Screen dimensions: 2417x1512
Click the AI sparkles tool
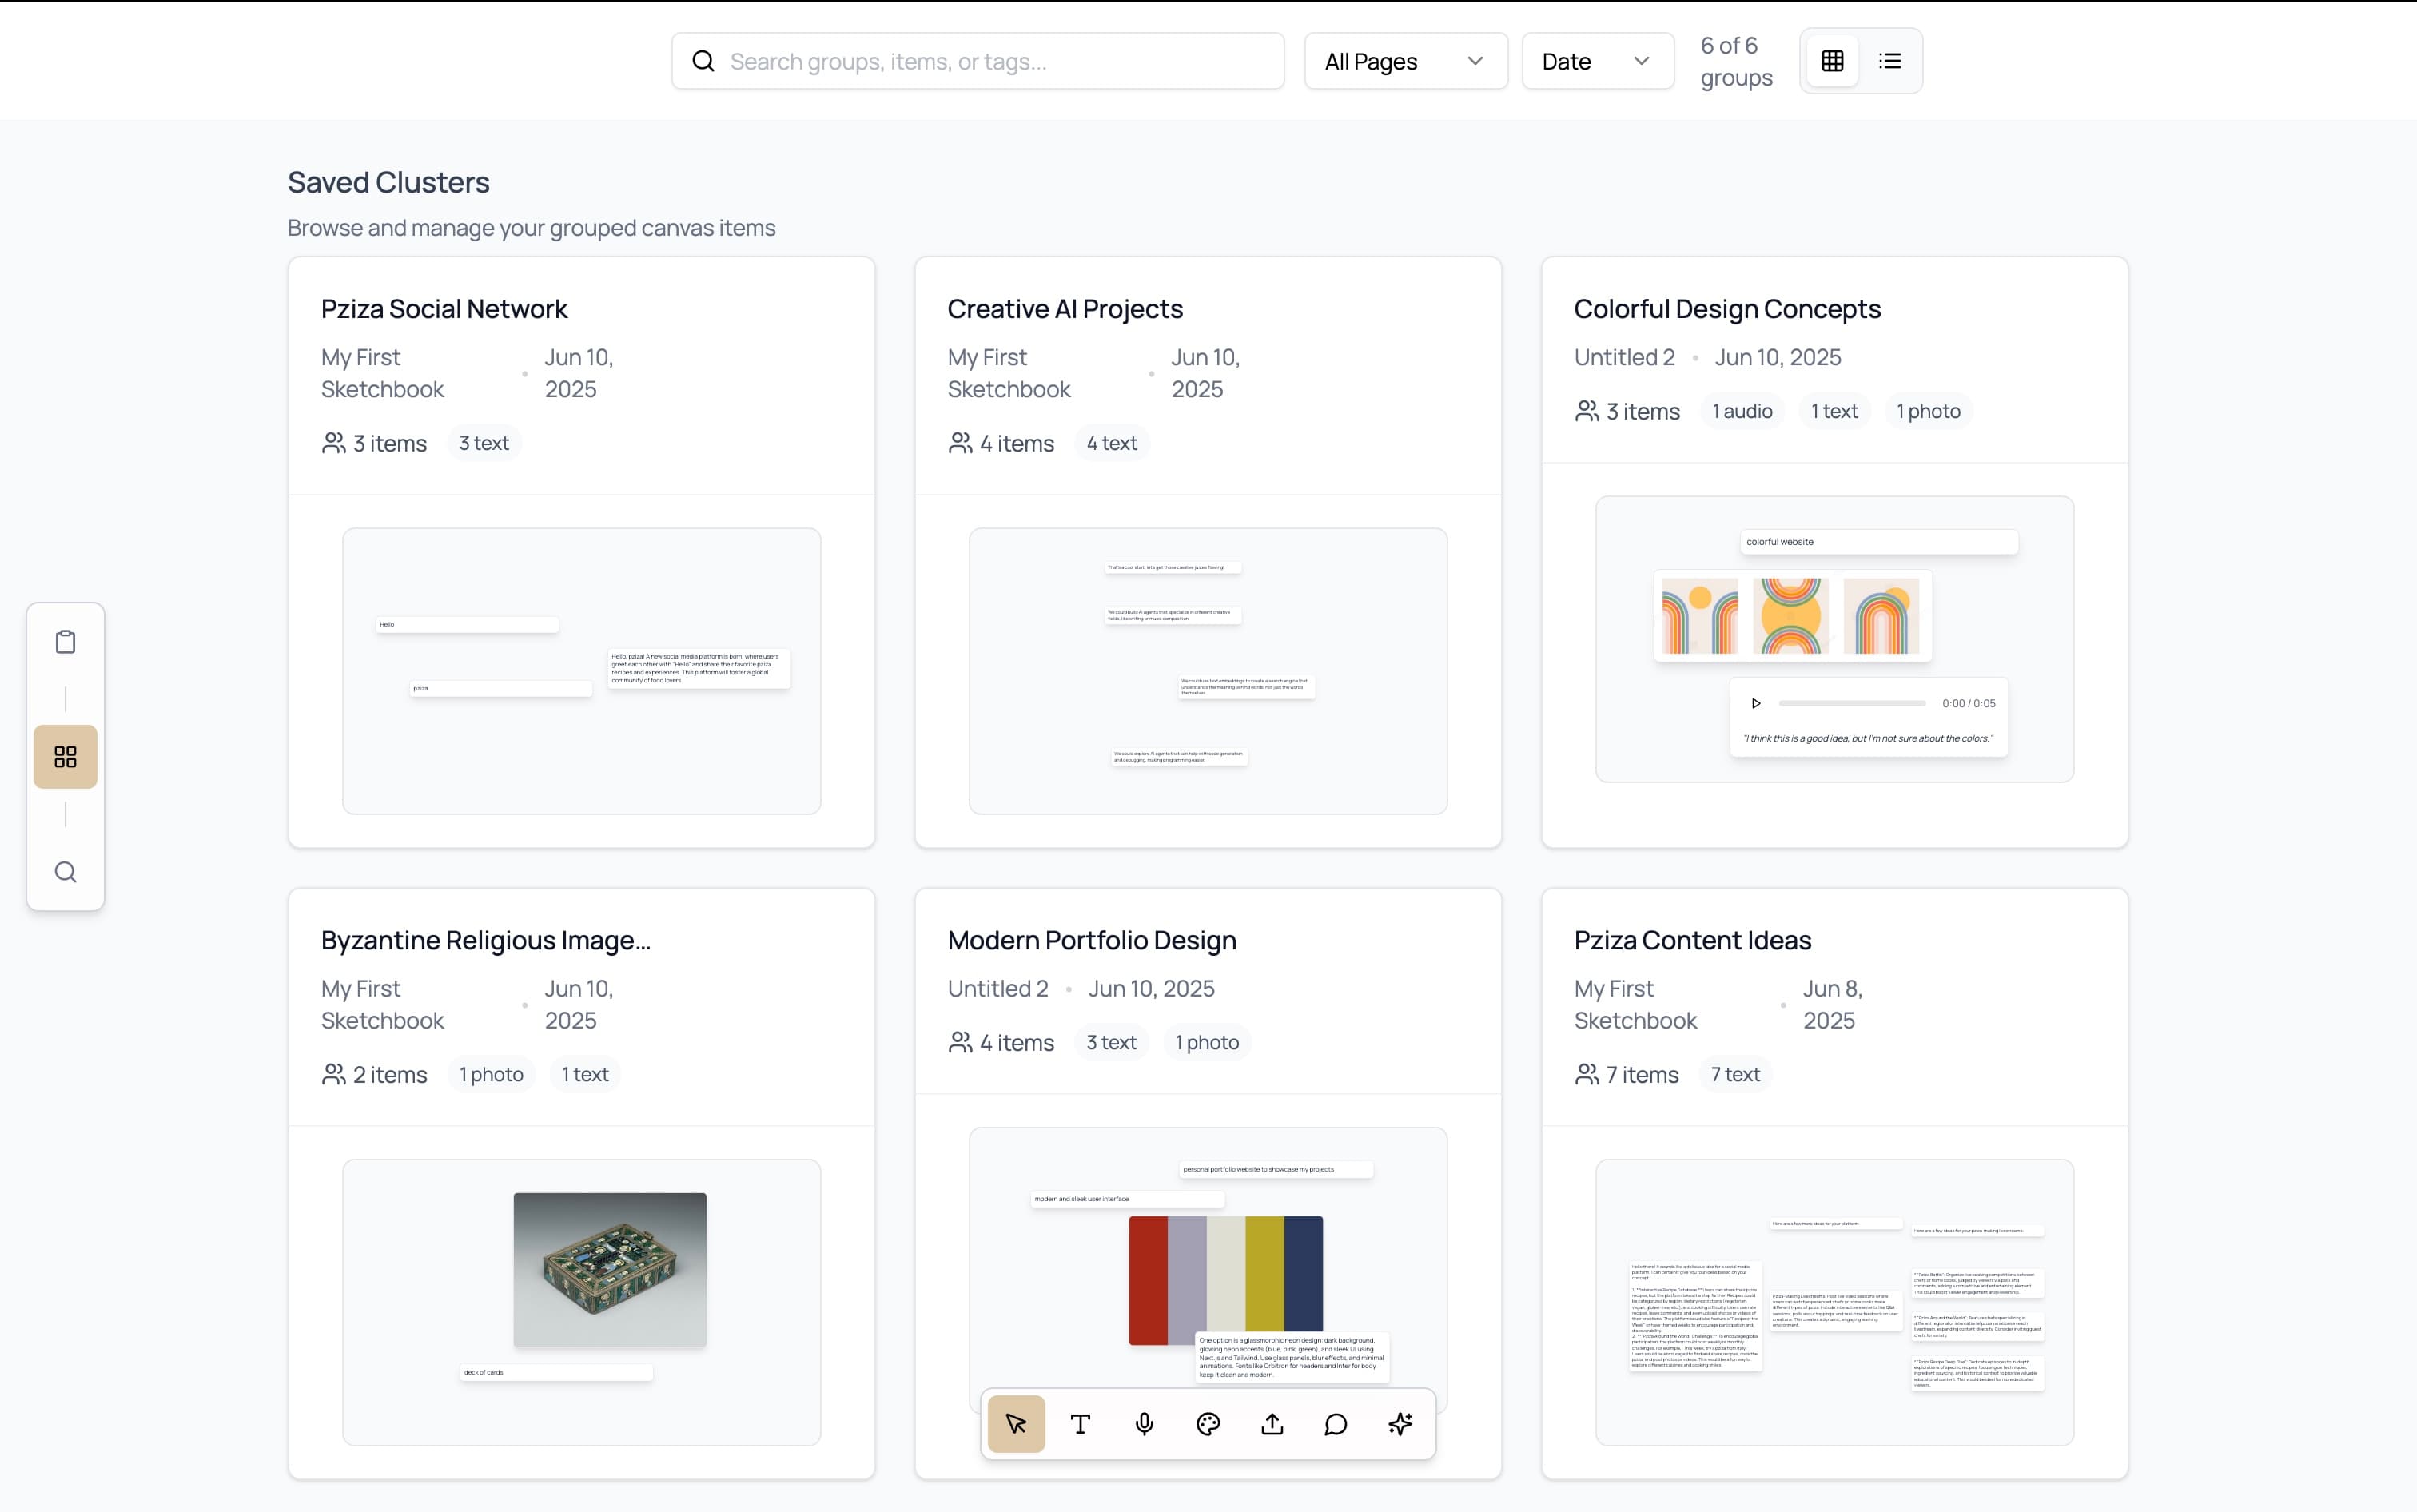tap(1400, 1424)
